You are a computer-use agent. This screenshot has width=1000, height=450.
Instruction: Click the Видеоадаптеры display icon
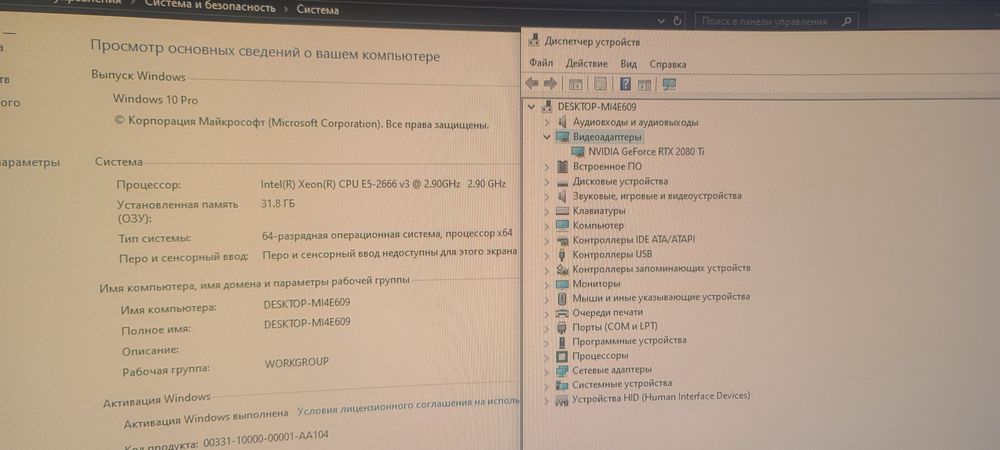(x=562, y=136)
